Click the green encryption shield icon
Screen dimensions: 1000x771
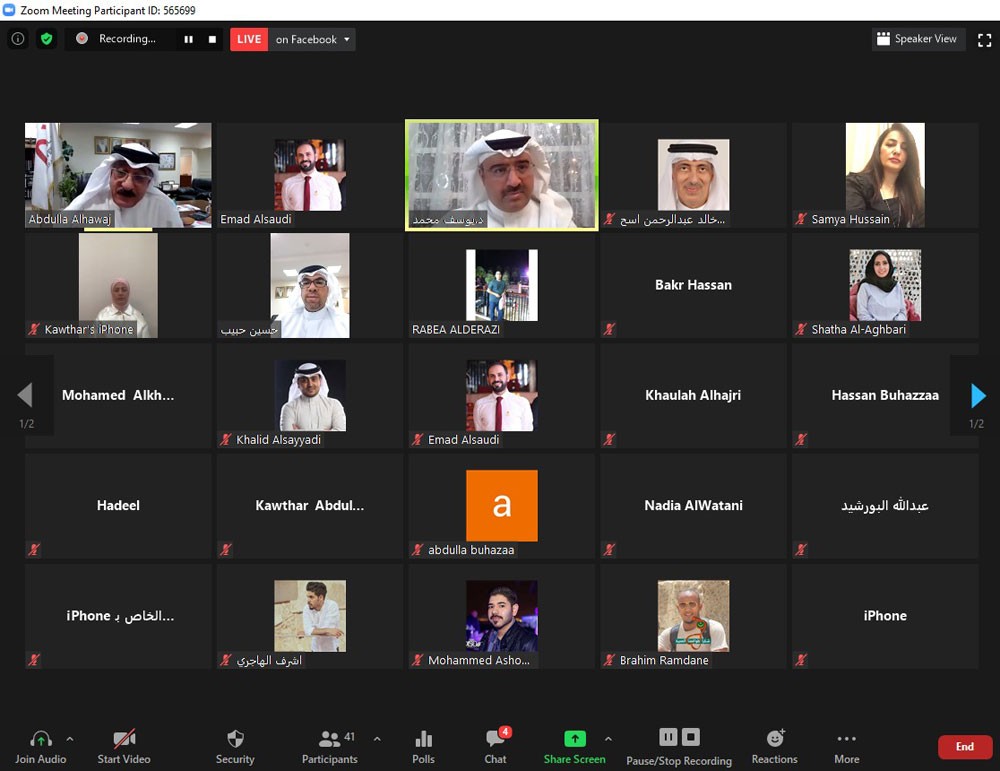pyautogui.click(x=46, y=39)
